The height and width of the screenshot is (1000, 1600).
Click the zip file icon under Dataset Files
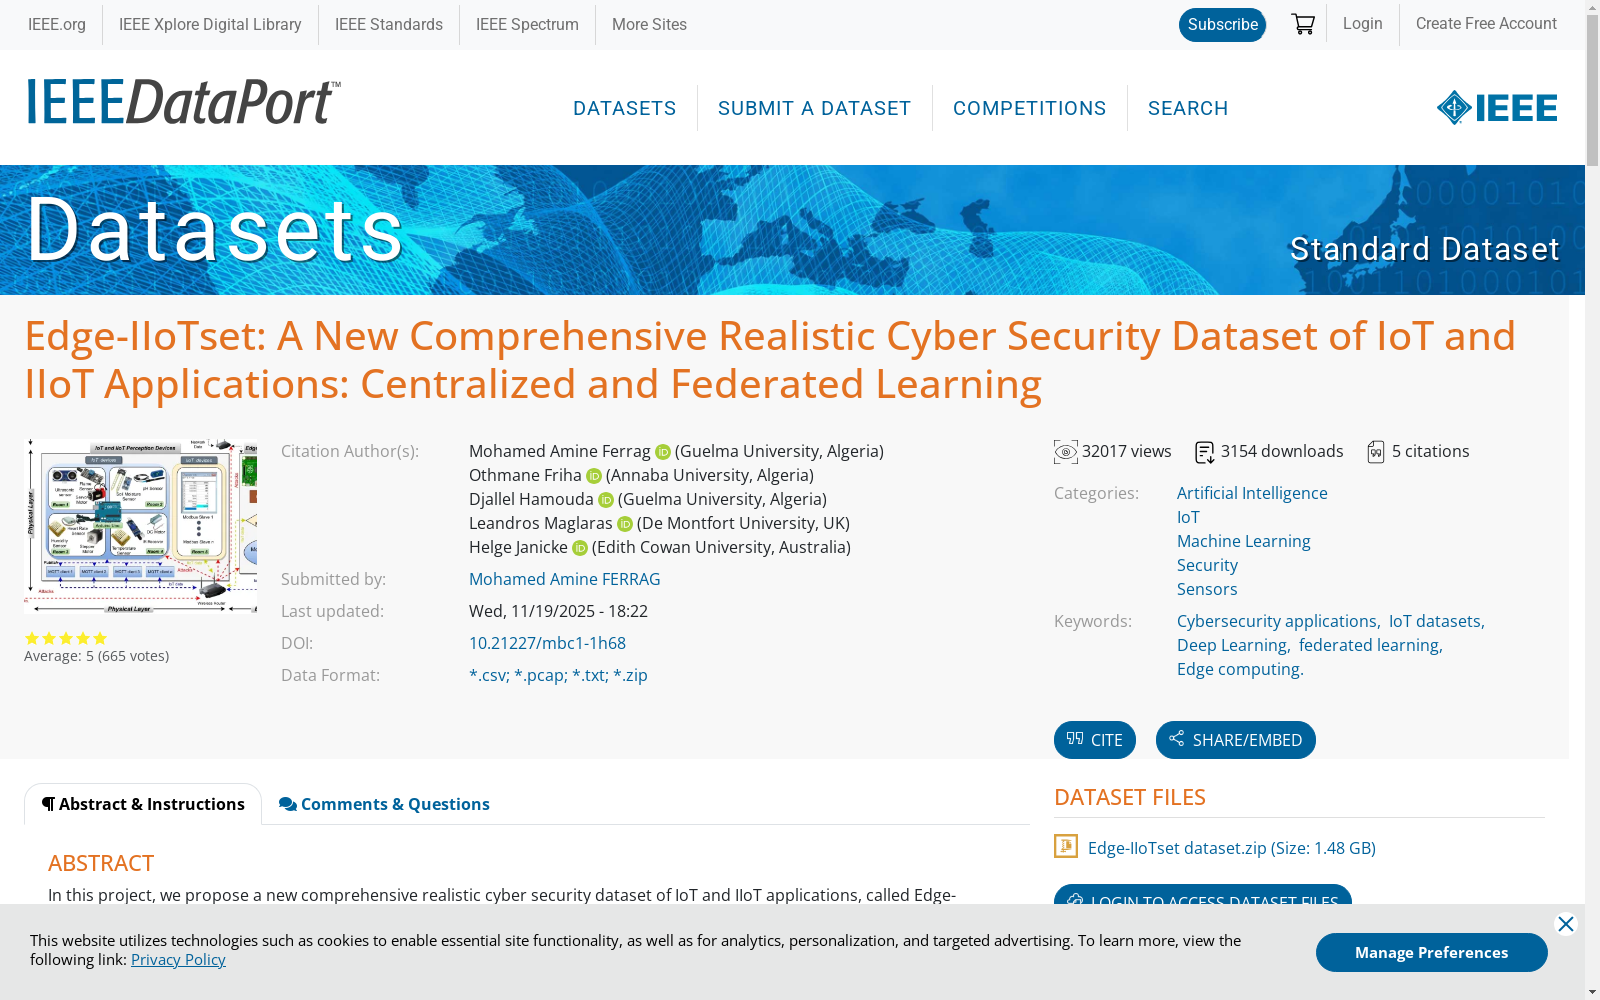point(1066,846)
